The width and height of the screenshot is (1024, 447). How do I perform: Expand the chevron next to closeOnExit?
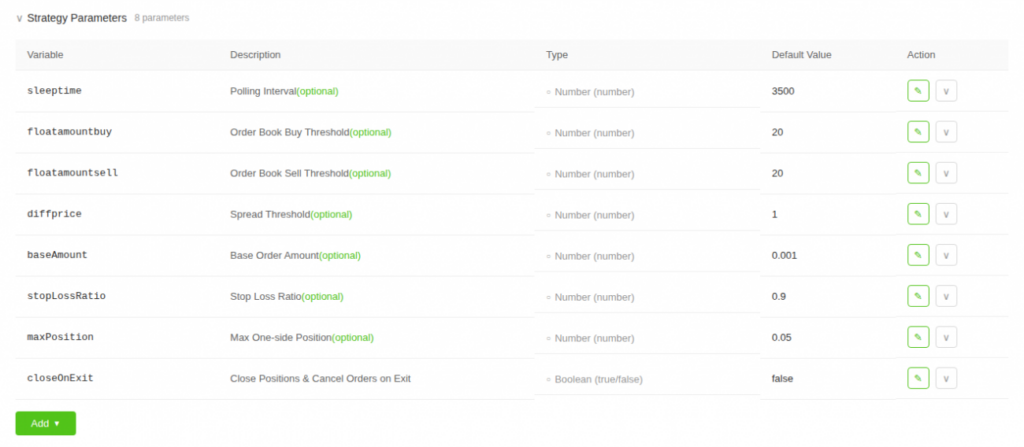[946, 378]
